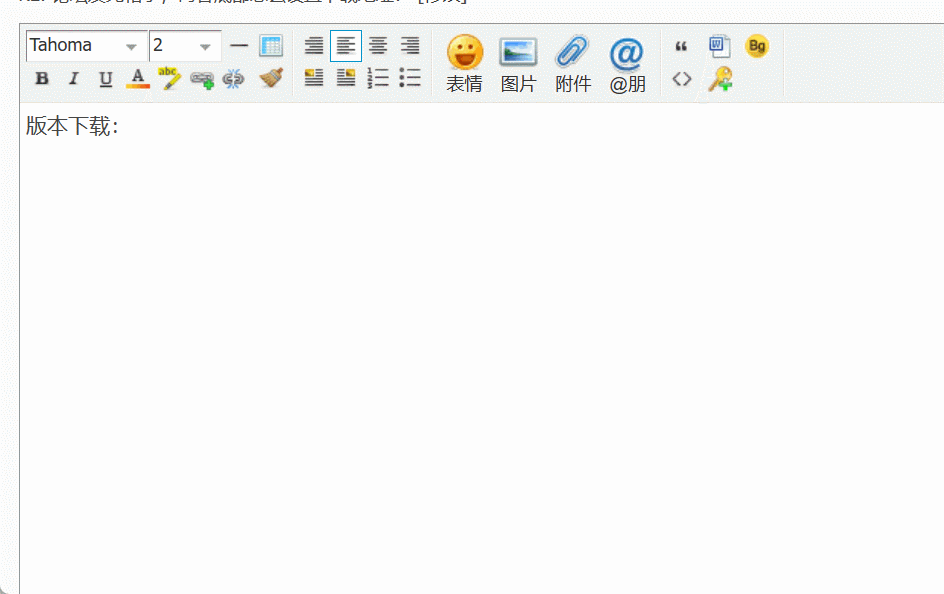Insert a horizontal rule line
Image resolution: width=944 pixels, height=594 pixels.
(x=239, y=46)
